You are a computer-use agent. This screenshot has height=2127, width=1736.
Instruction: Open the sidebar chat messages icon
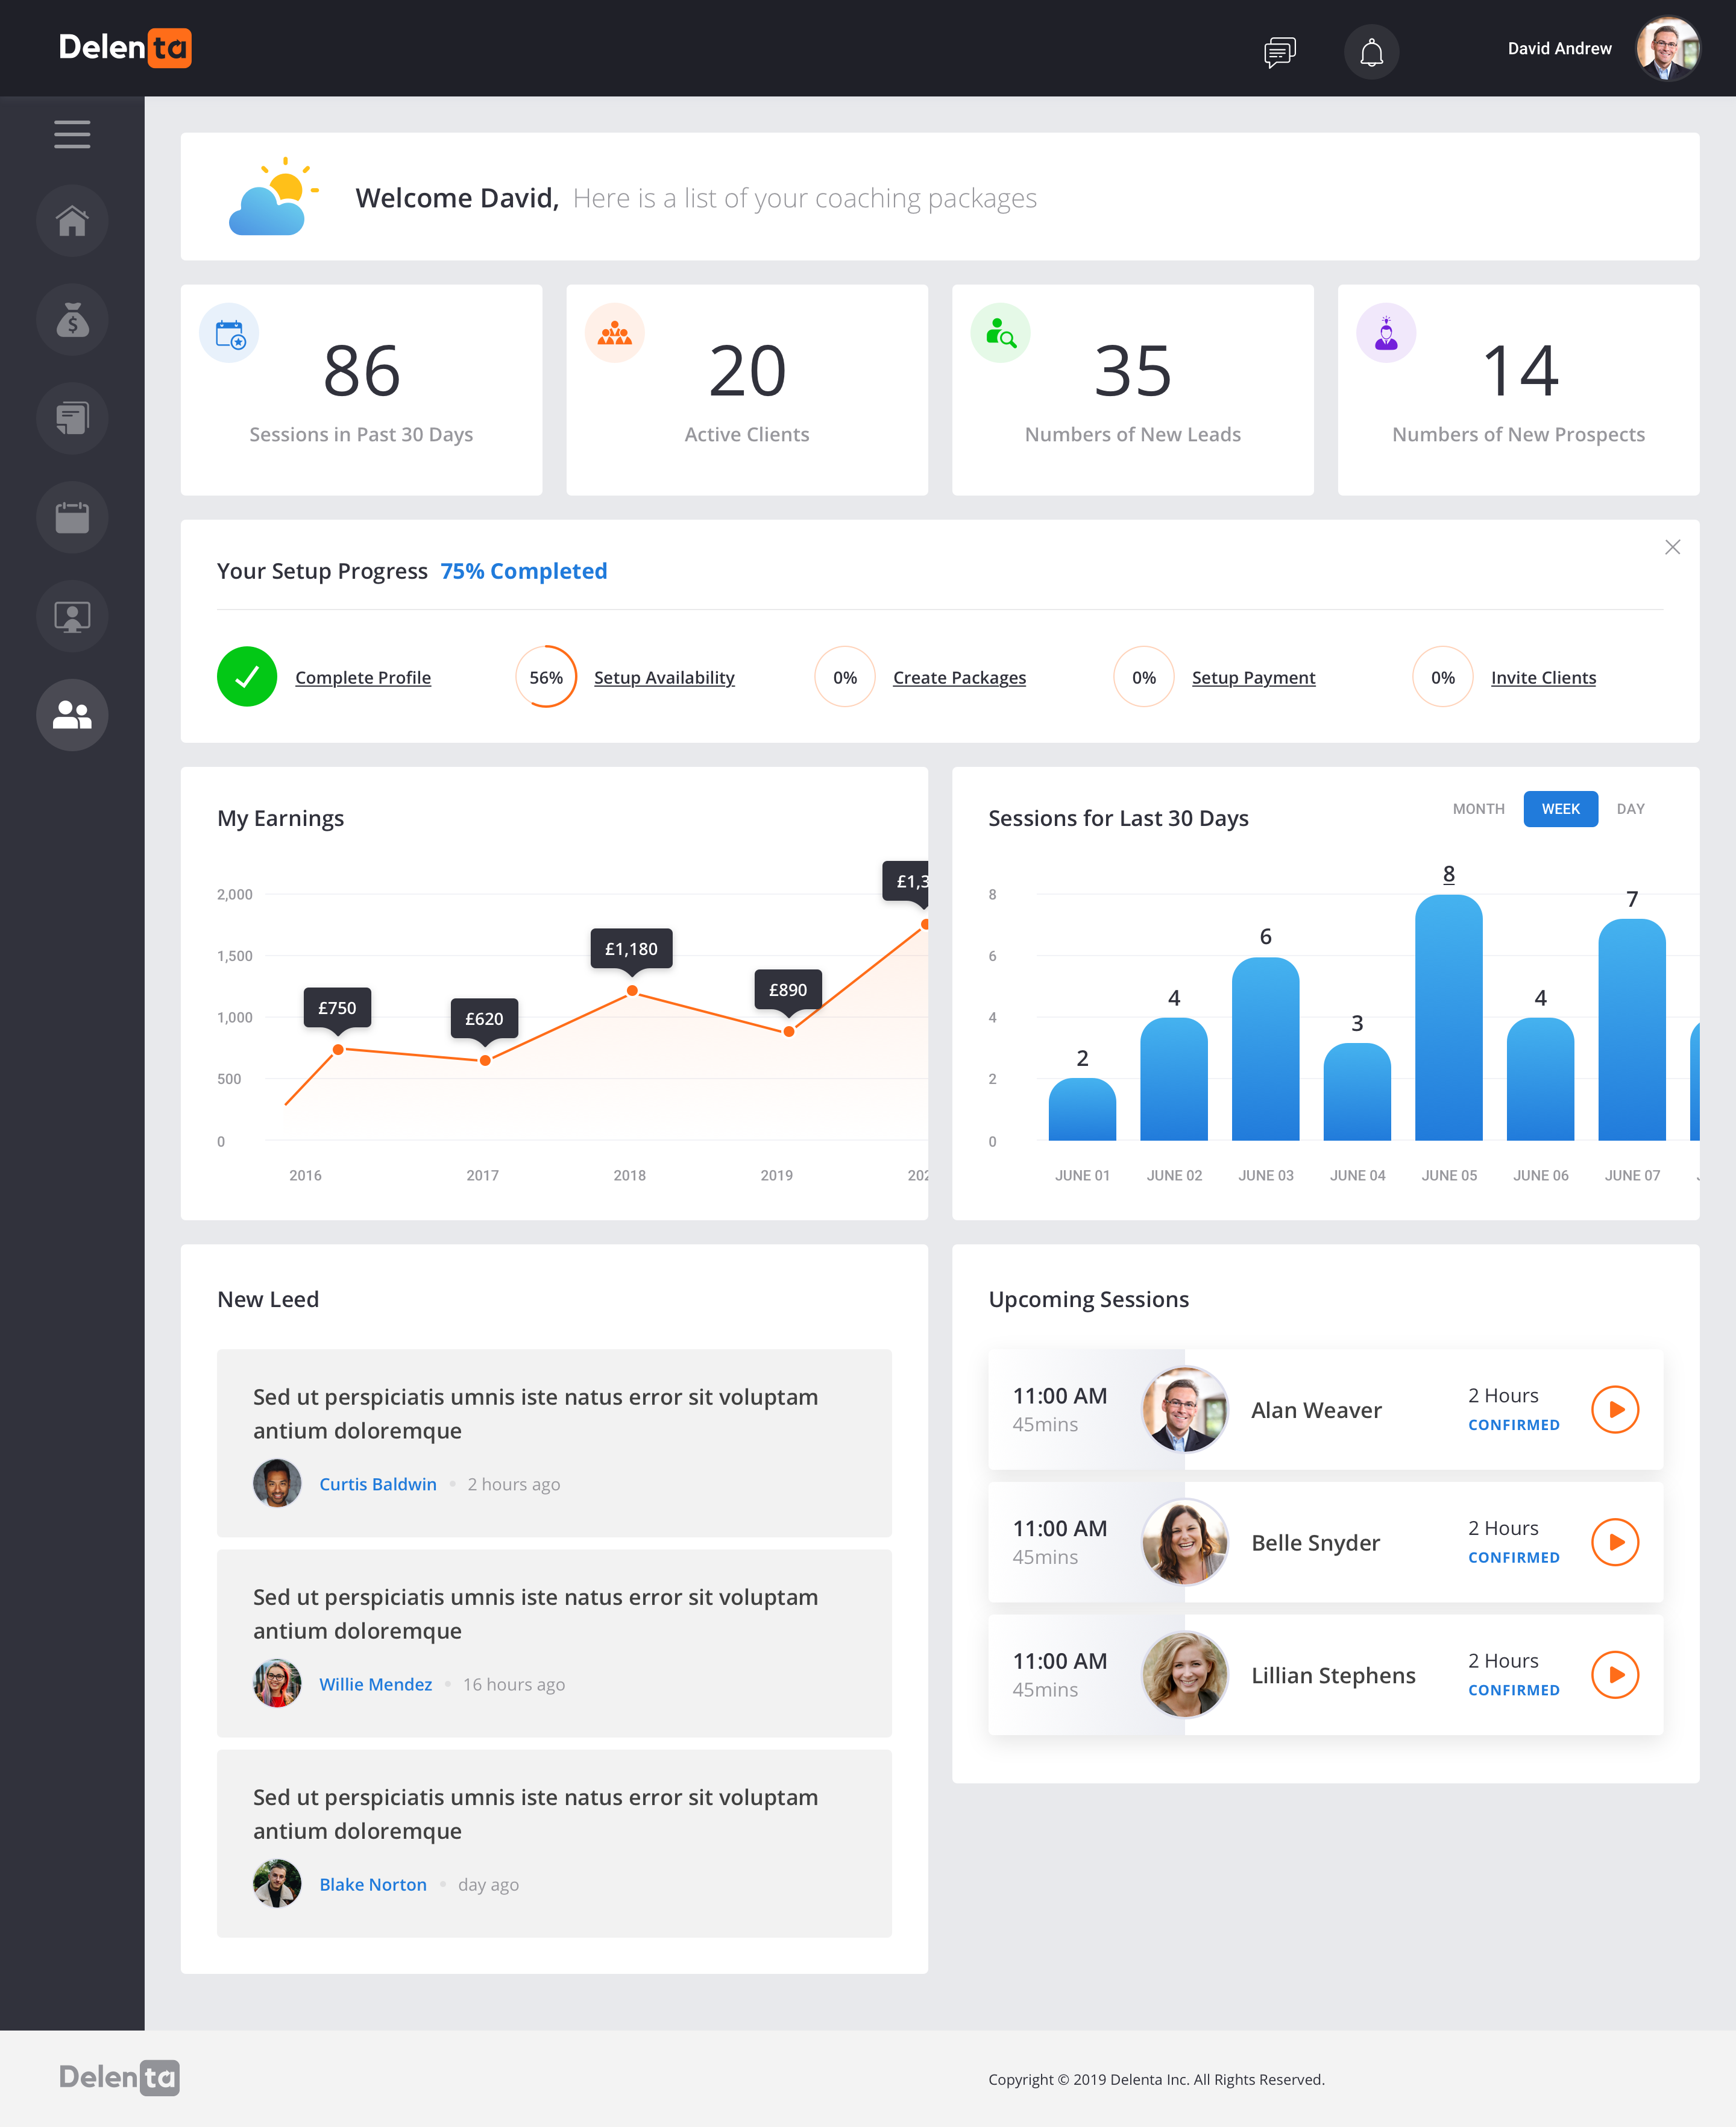(72, 418)
